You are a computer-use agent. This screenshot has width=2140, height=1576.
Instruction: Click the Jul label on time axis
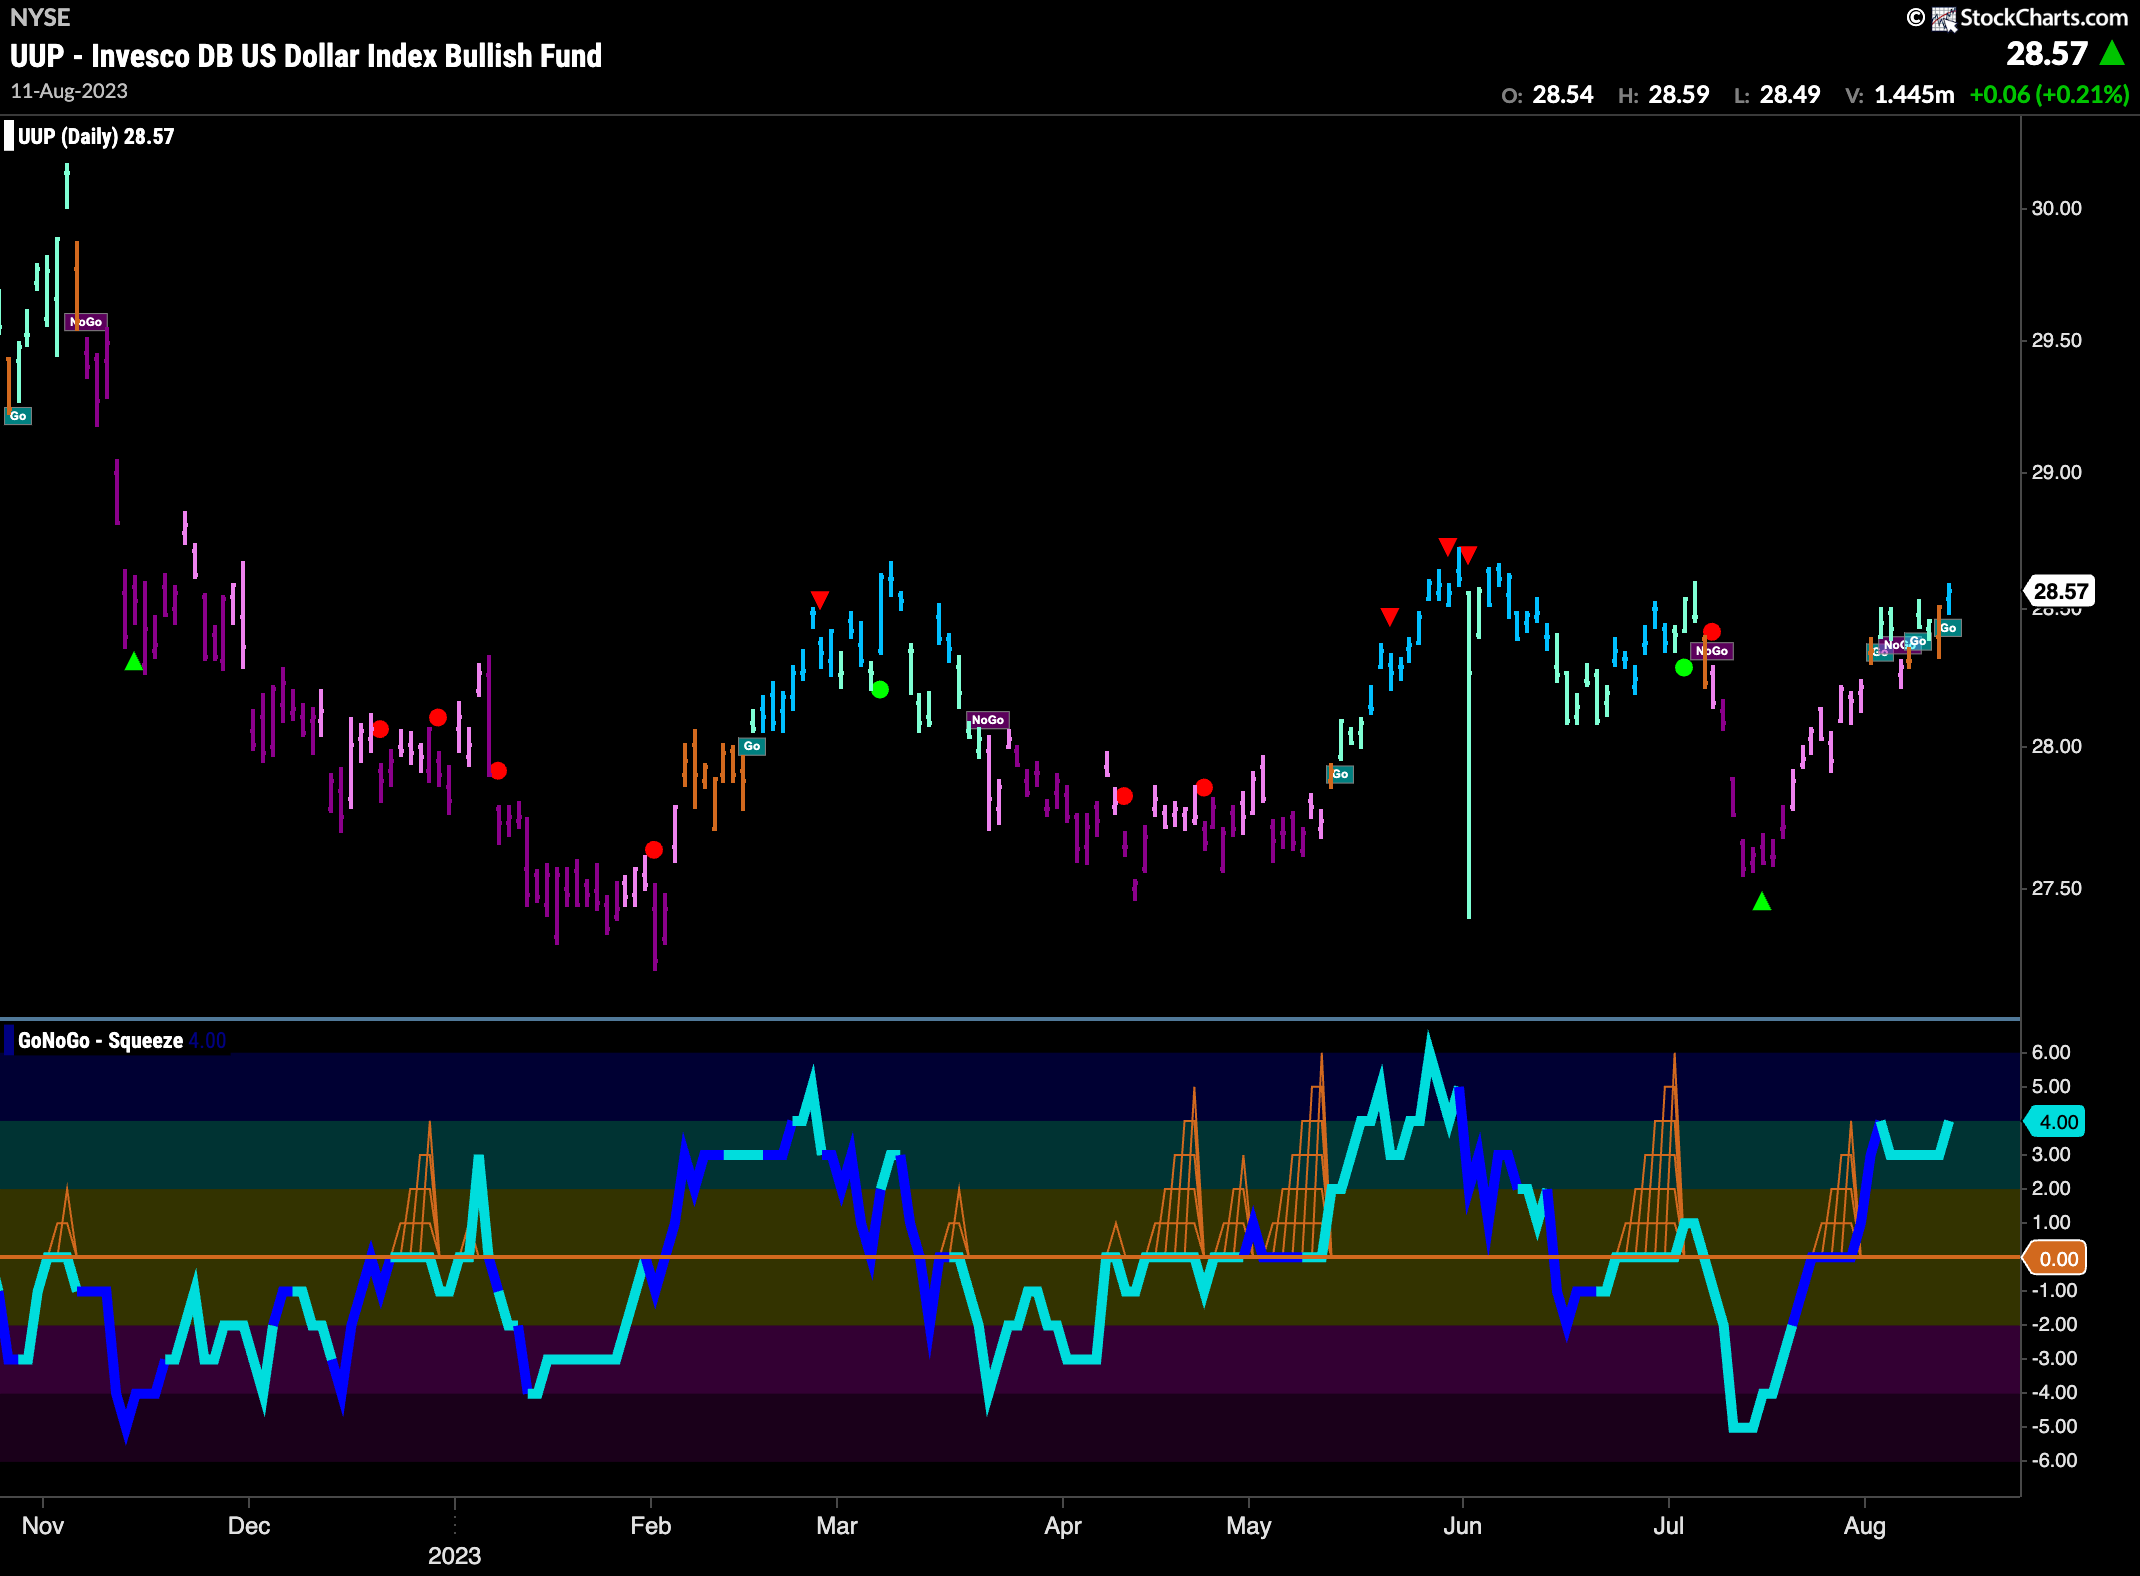coord(1668,1525)
